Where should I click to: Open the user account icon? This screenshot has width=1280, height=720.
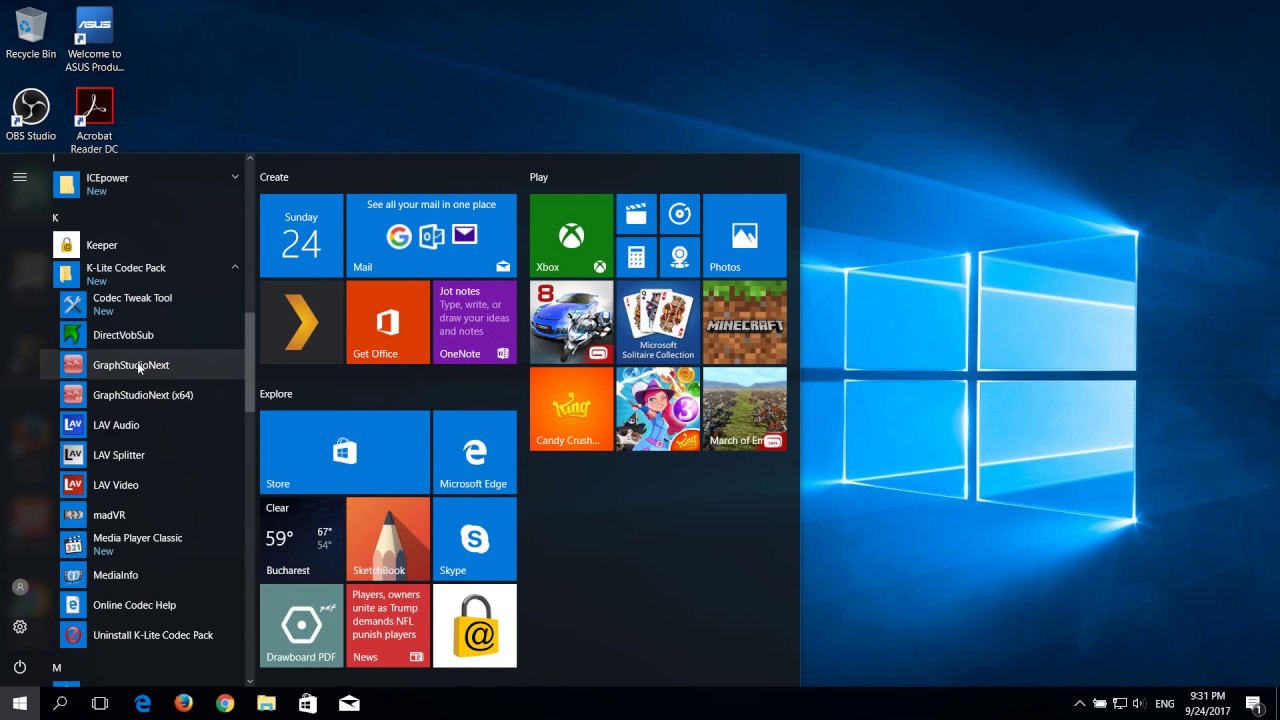20,587
